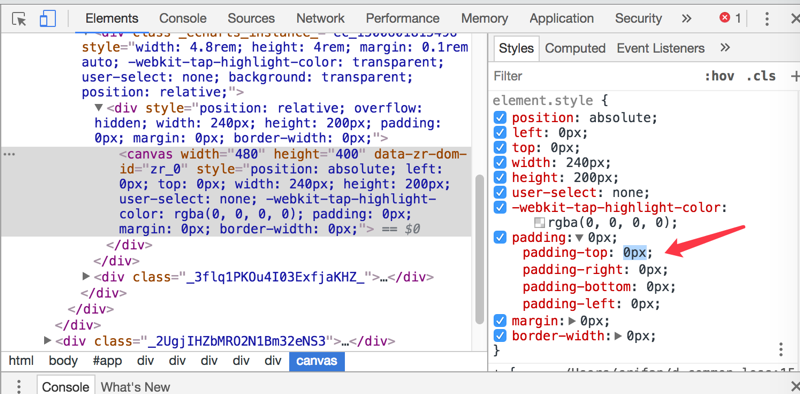Open the Memory panel tab
The height and width of the screenshot is (394, 800).
point(485,18)
